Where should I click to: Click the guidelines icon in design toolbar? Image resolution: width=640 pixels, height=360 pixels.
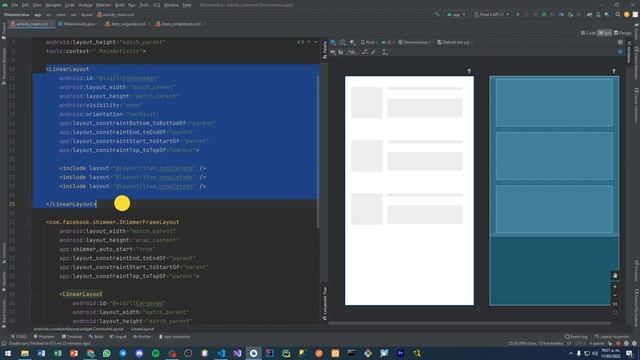[x=384, y=52]
